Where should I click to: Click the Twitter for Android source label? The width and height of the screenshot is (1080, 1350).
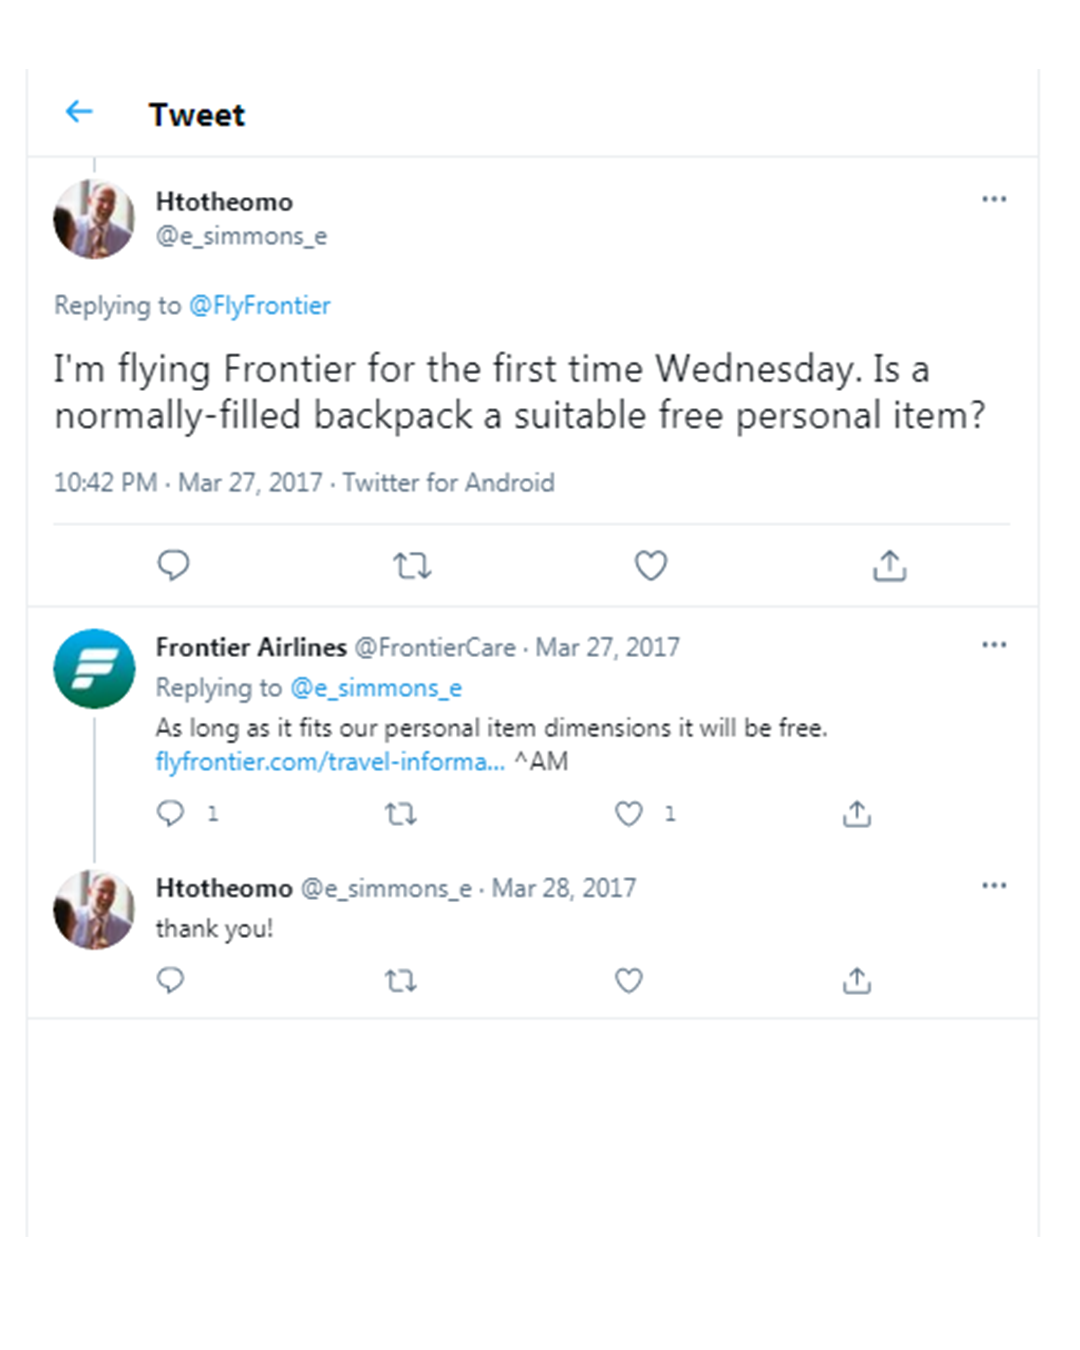[x=448, y=483]
